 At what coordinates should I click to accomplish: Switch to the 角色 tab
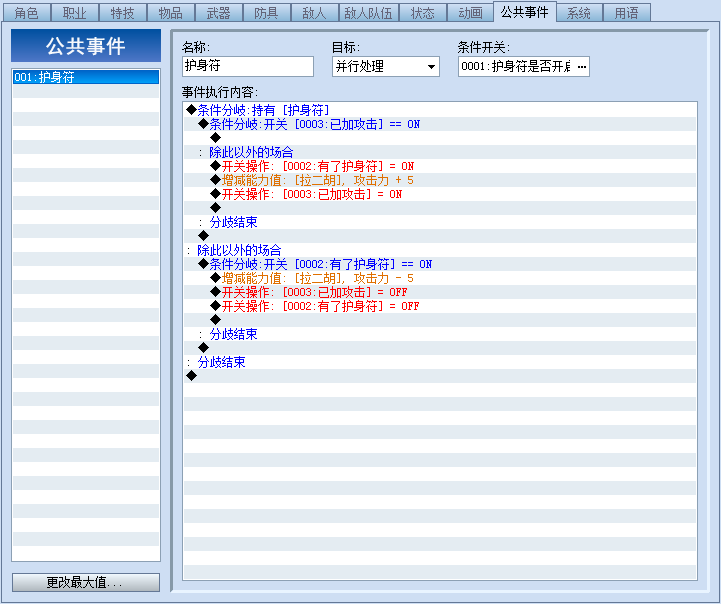click(27, 12)
